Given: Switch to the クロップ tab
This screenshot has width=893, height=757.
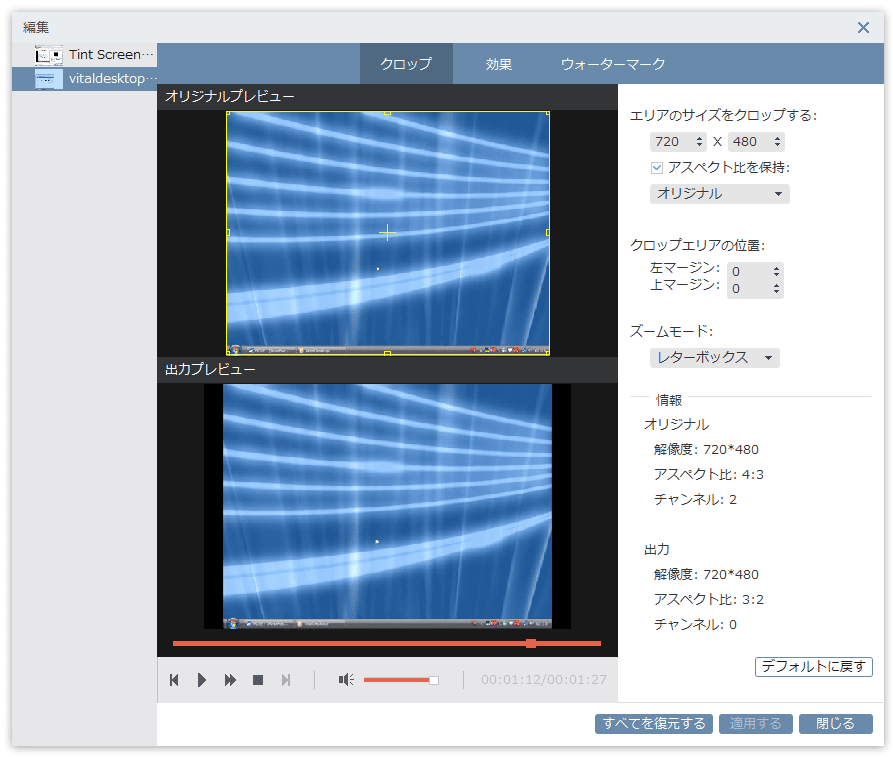Looking at the screenshot, I should [406, 64].
